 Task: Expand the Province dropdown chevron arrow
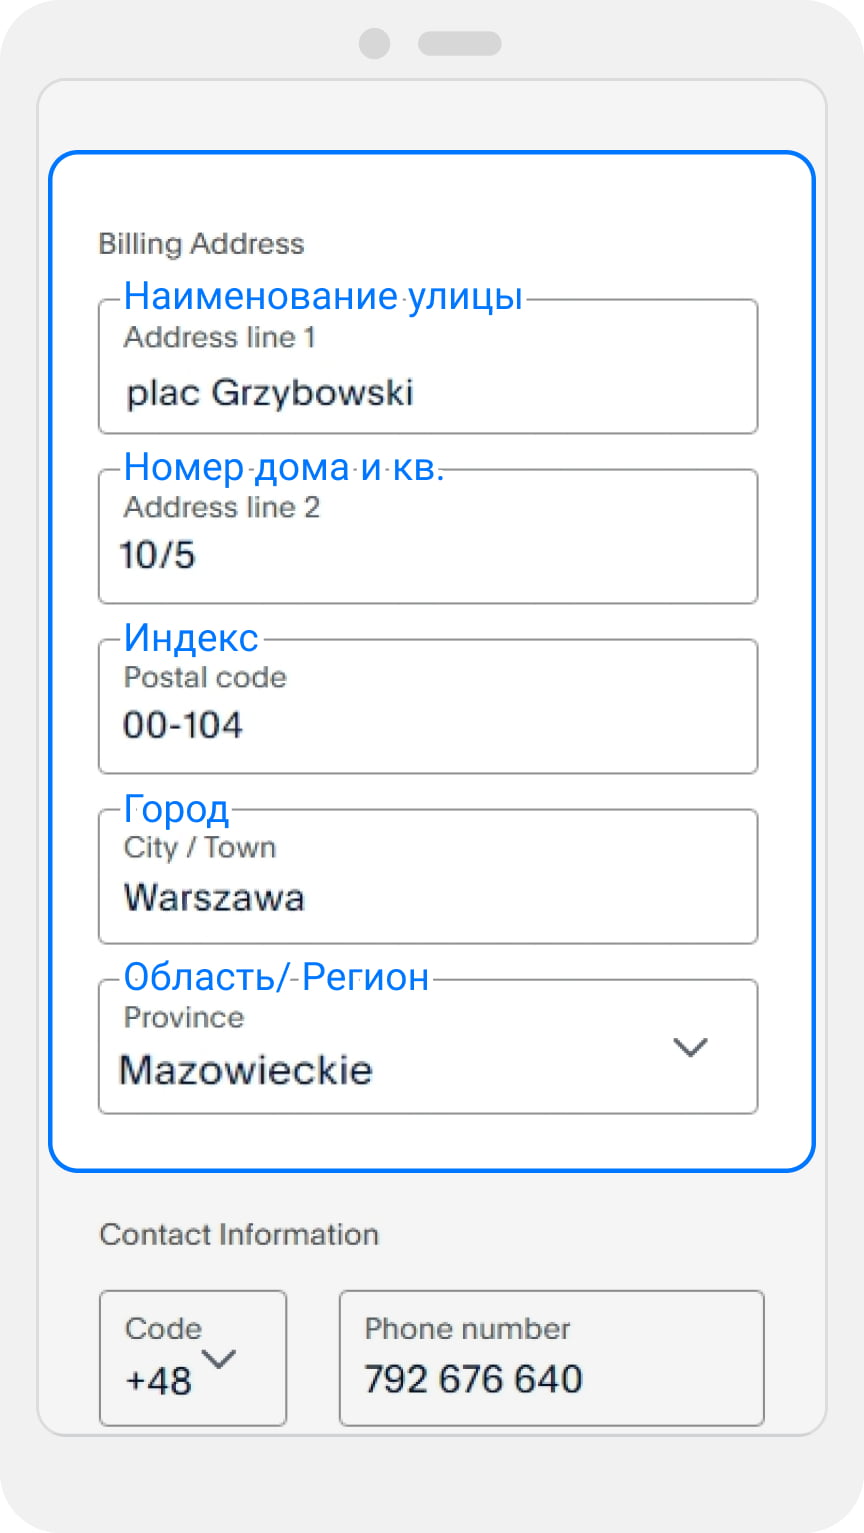click(x=690, y=1047)
